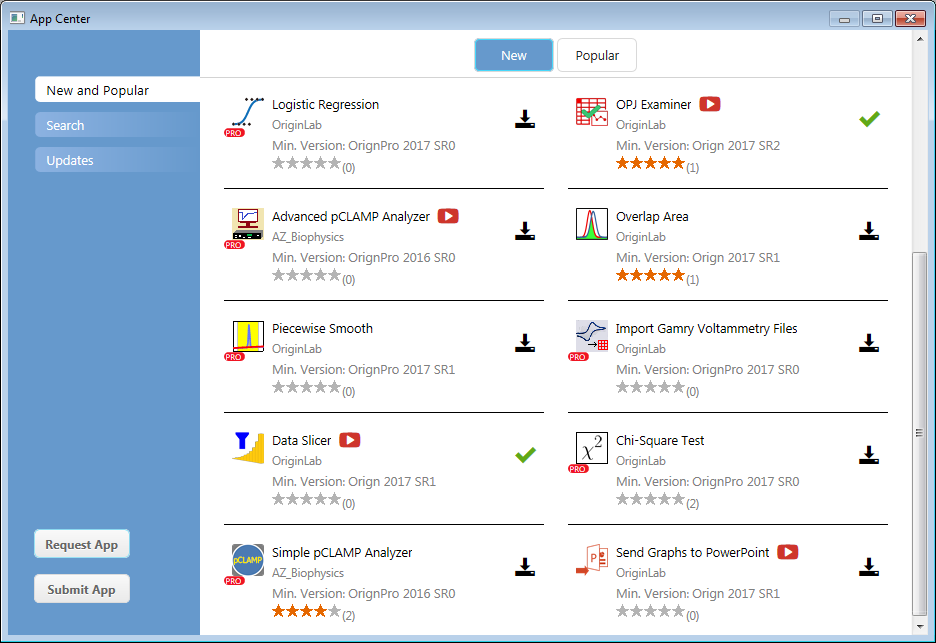
Task: Open the Overlap Area title
Action: tap(652, 216)
